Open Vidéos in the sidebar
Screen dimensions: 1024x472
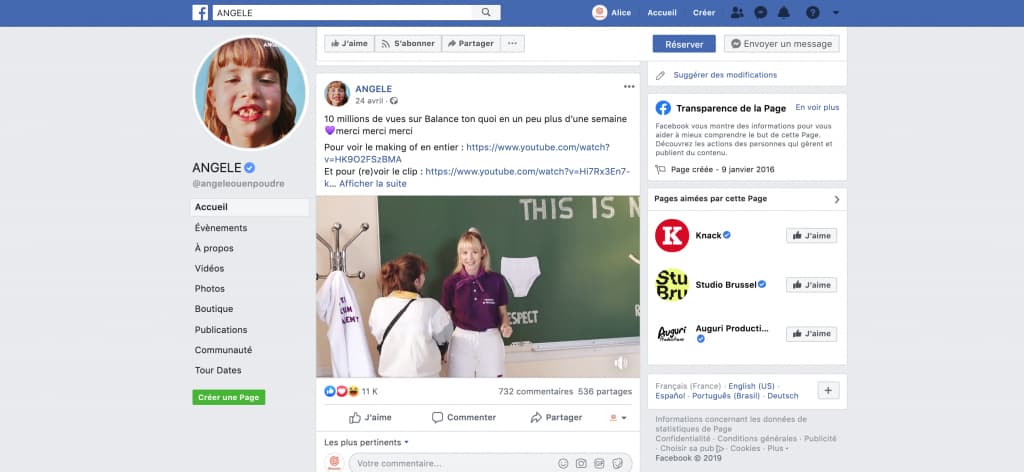(x=209, y=268)
